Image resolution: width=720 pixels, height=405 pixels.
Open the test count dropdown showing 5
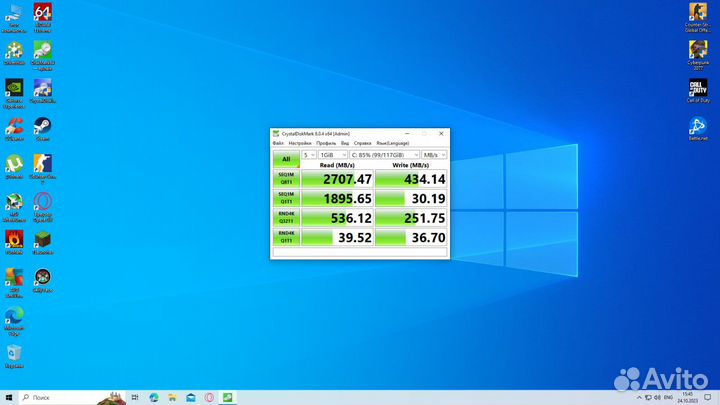[309, 155]
